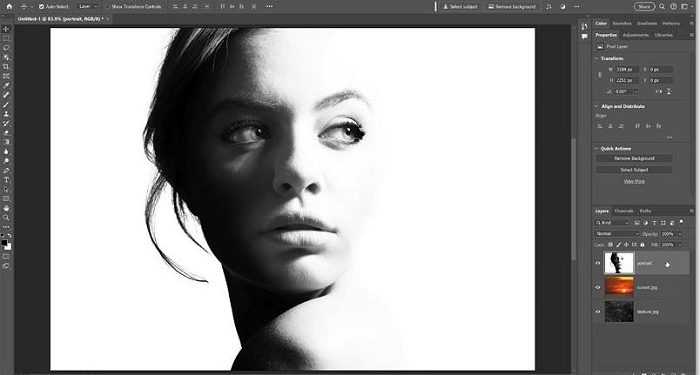Image resolution: width=700 pixels, height=375 pixels.
Task: Hide the sunset.jpg layer with eye icon
Action: [x=598, y=287]
